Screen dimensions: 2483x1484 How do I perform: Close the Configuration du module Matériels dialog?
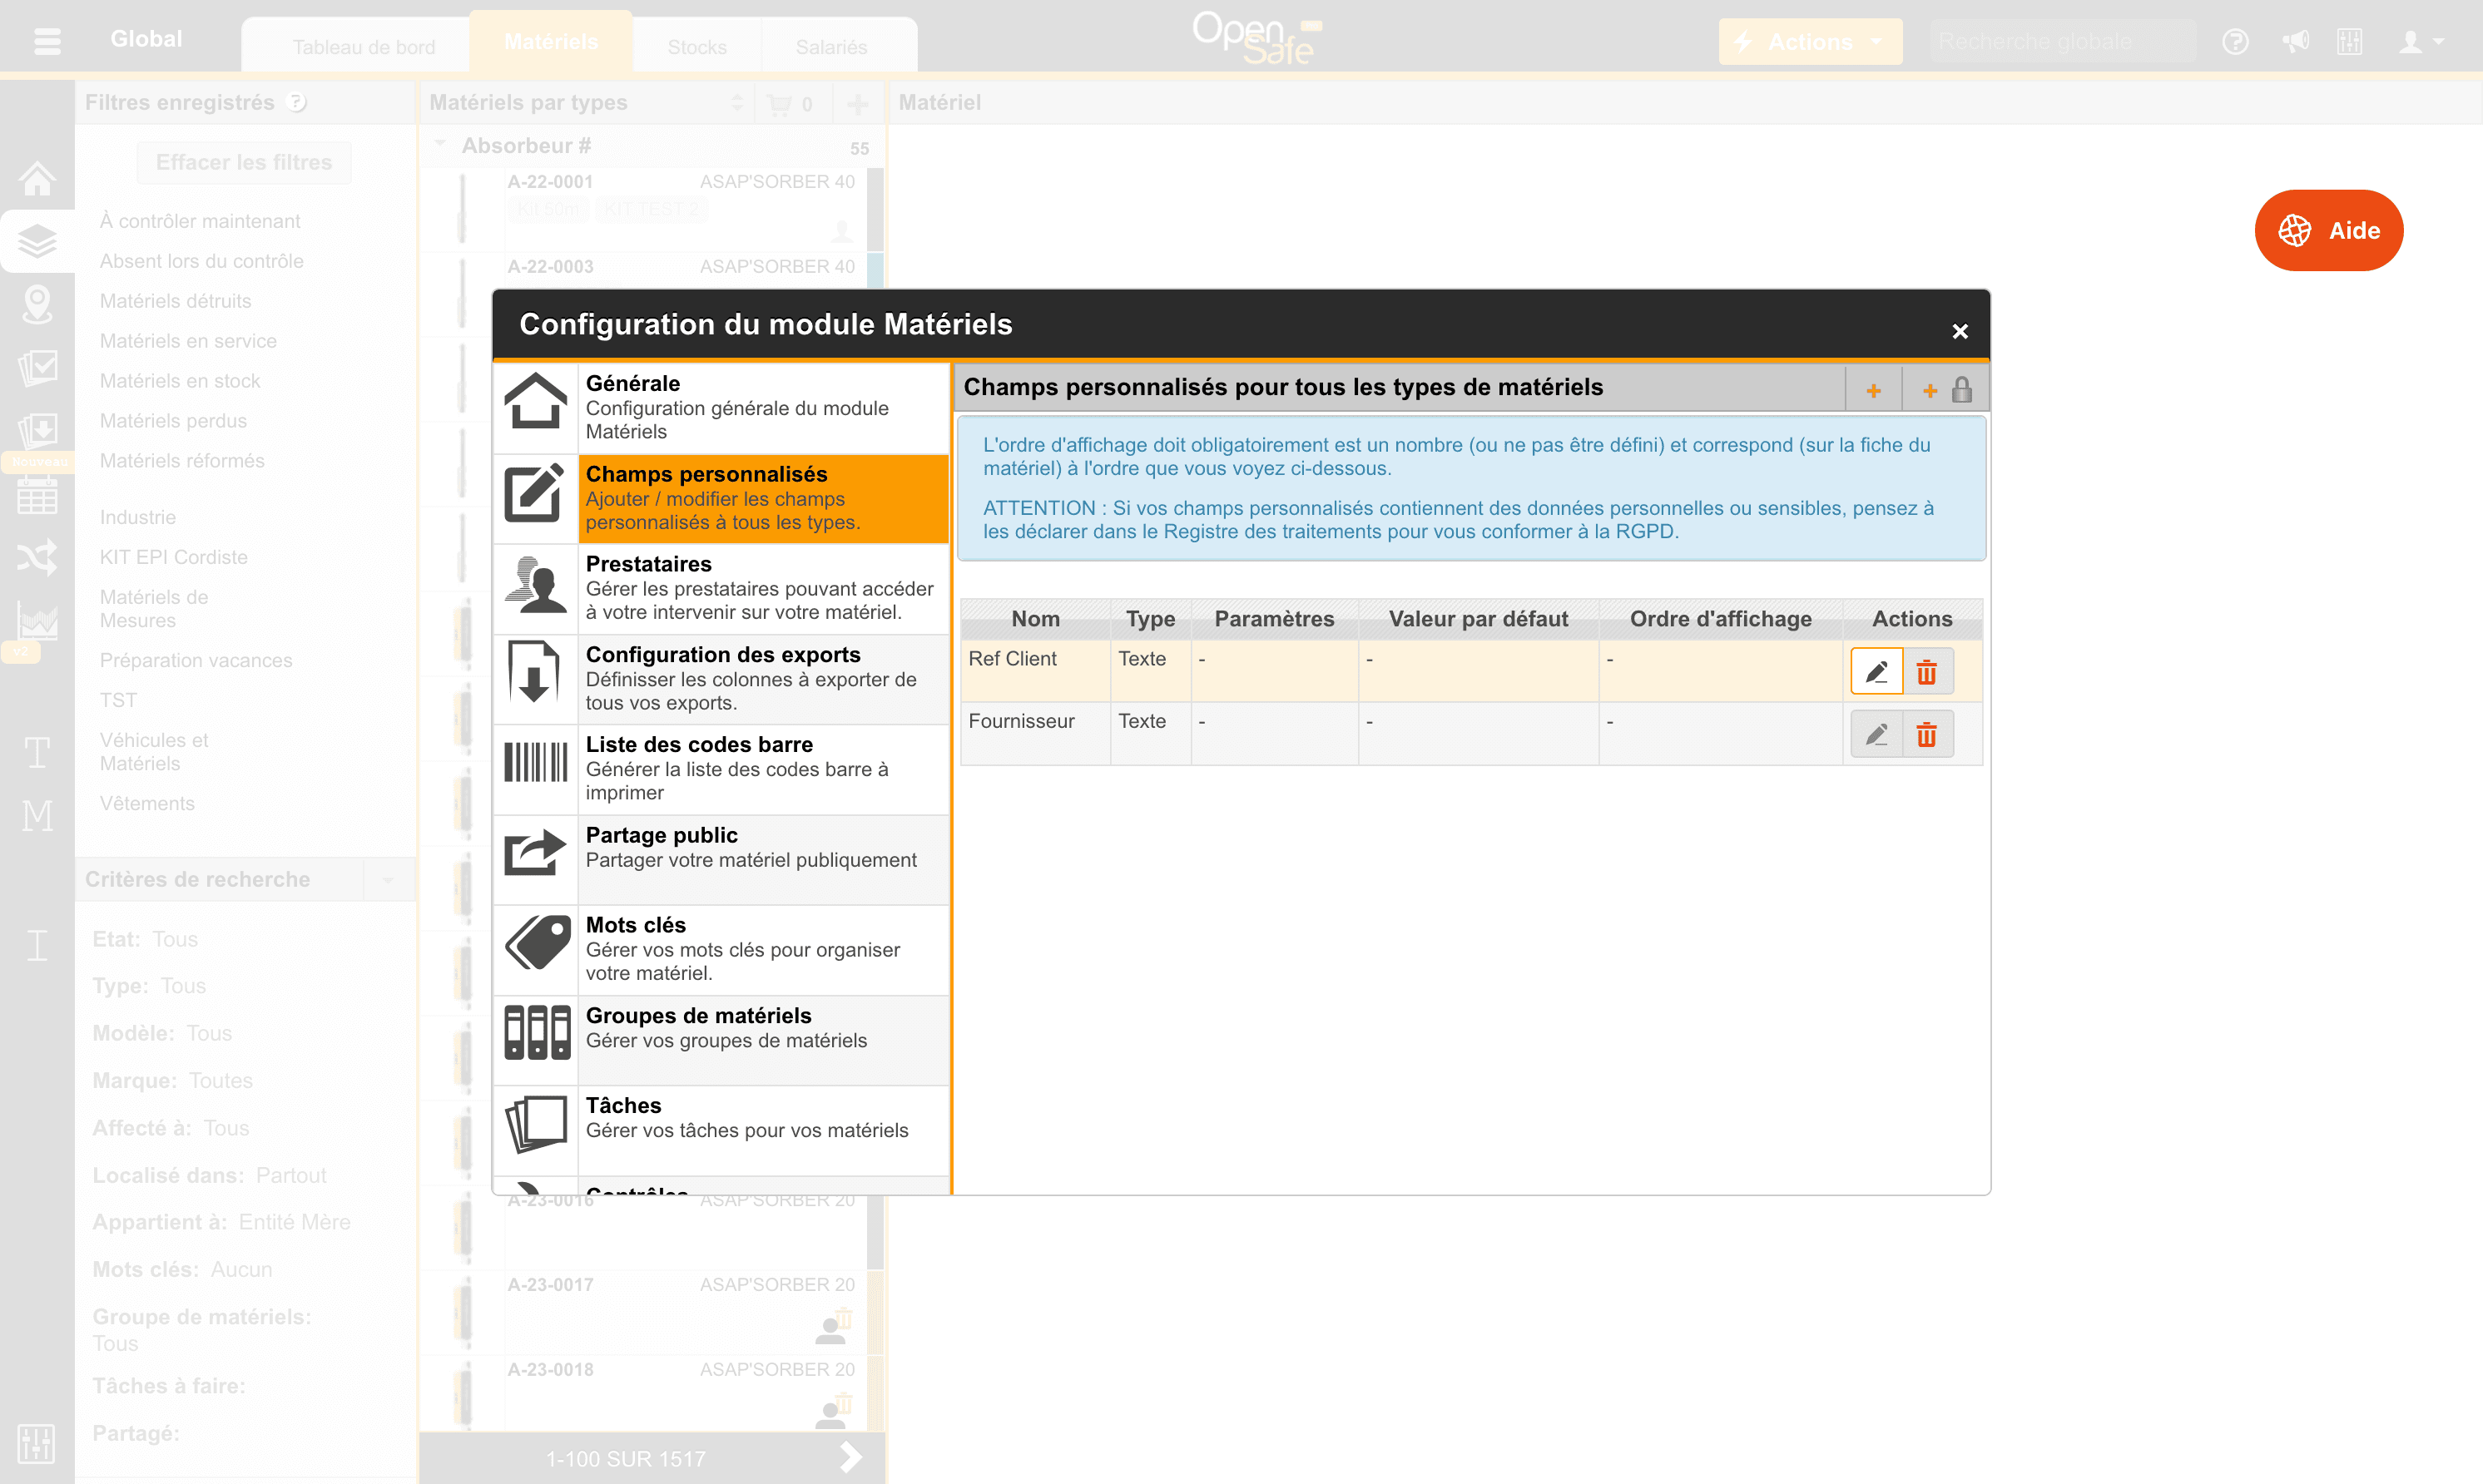pyautogui.click(x=1960, y=331)
